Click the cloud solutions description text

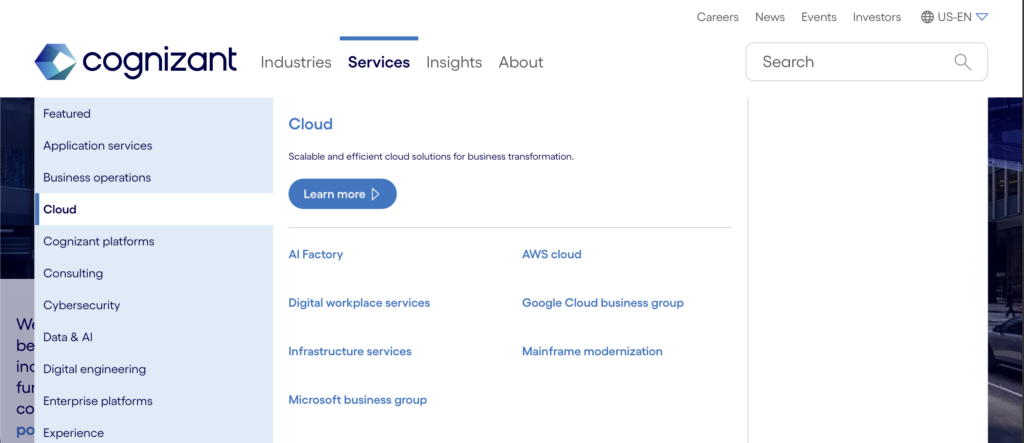tap(431, 157)
